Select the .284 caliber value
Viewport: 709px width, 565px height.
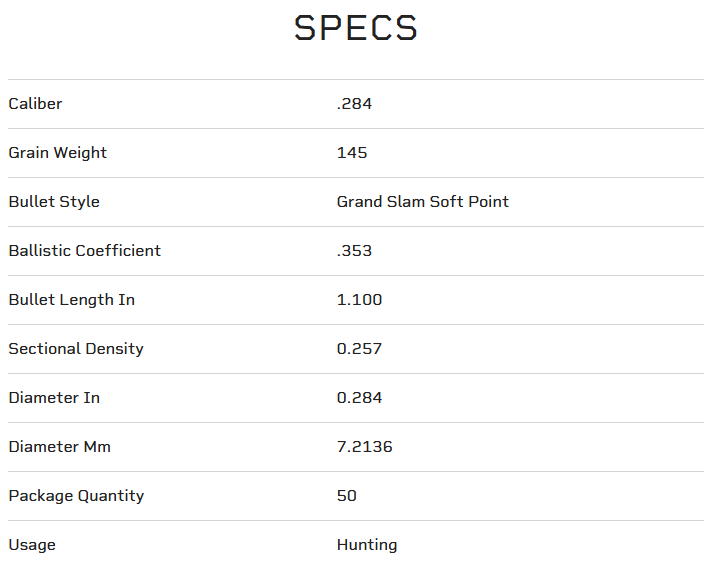(x=354, y=104)
